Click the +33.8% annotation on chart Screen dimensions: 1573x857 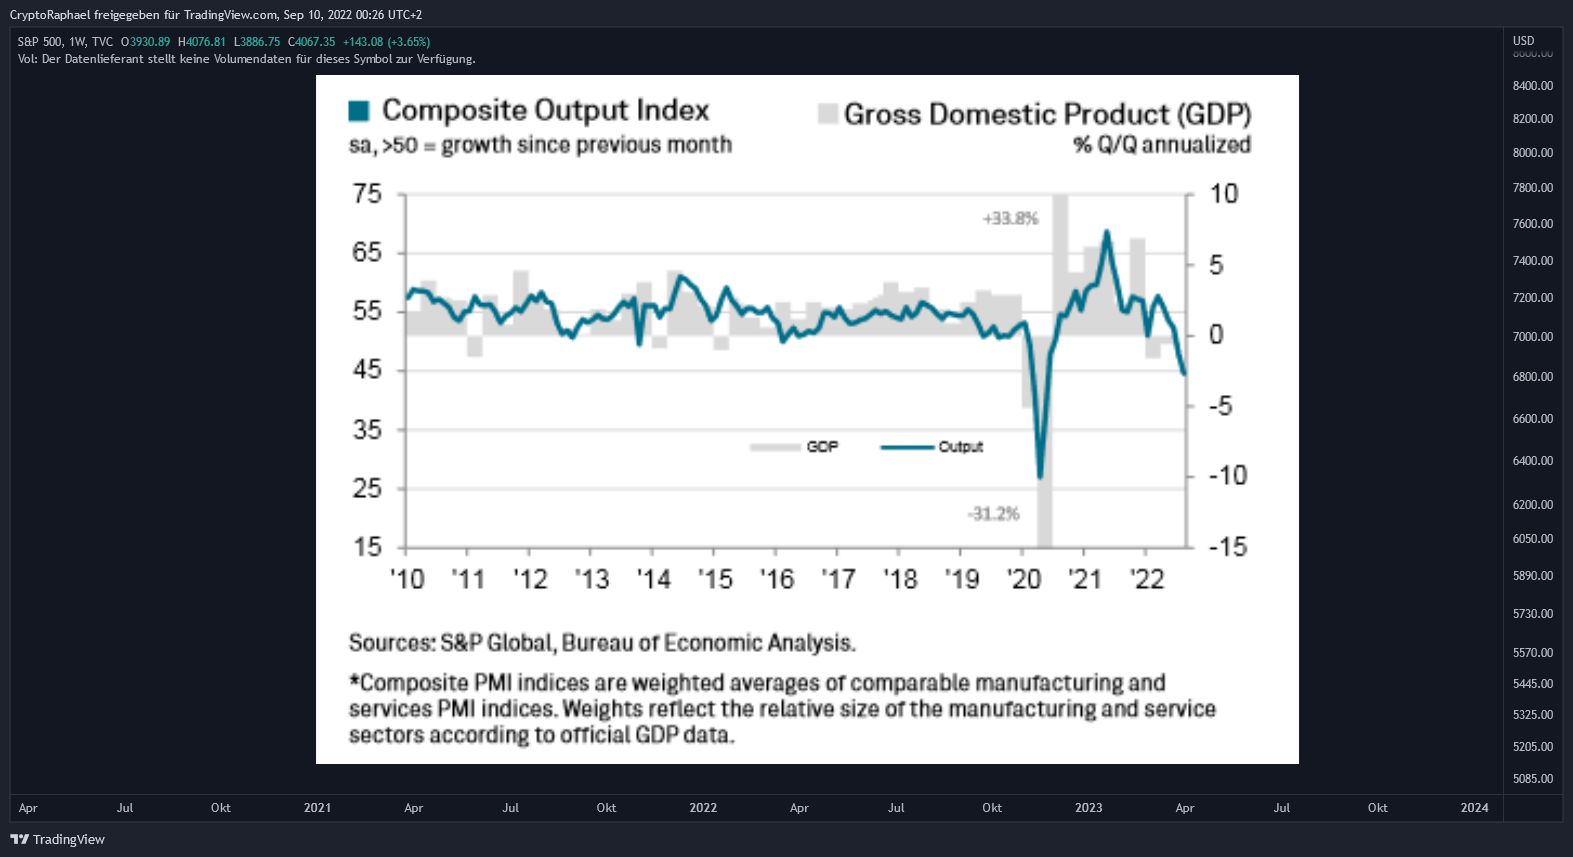coord(1010,218)
